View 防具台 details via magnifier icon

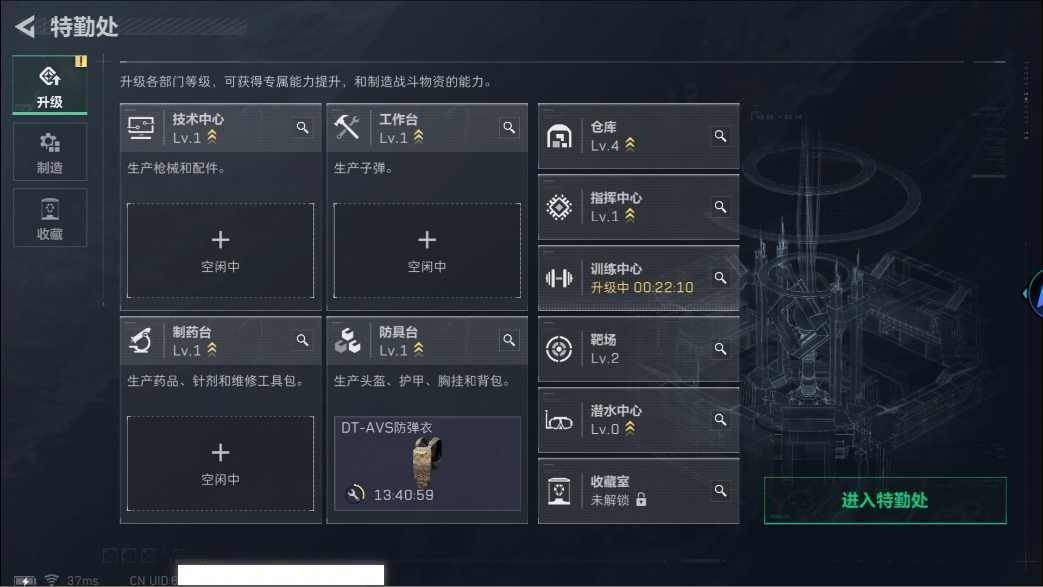(509, 340)
